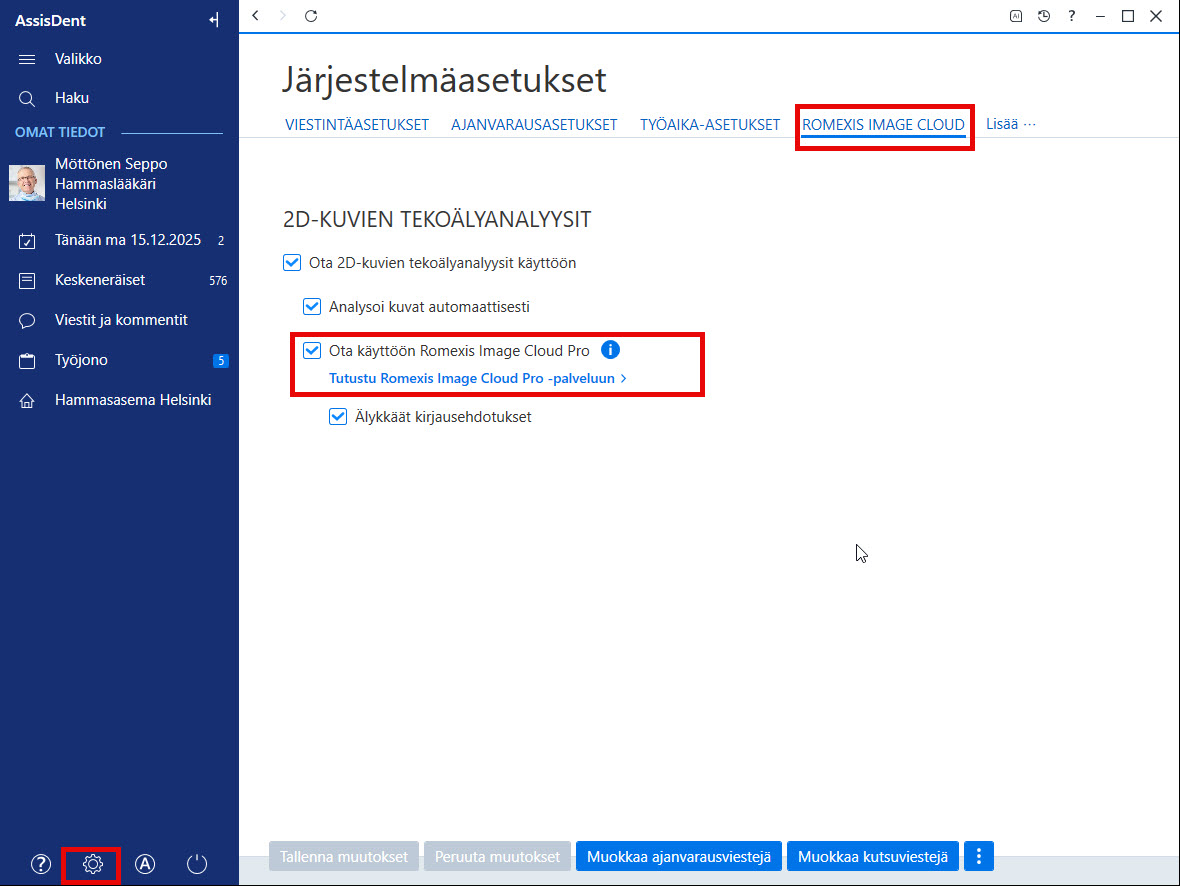Uncheck Ota 2D-kuvien tekoälyanalyysit käyttöön
This screenshot has width=1180, height=886.
[x=292, y=263]
